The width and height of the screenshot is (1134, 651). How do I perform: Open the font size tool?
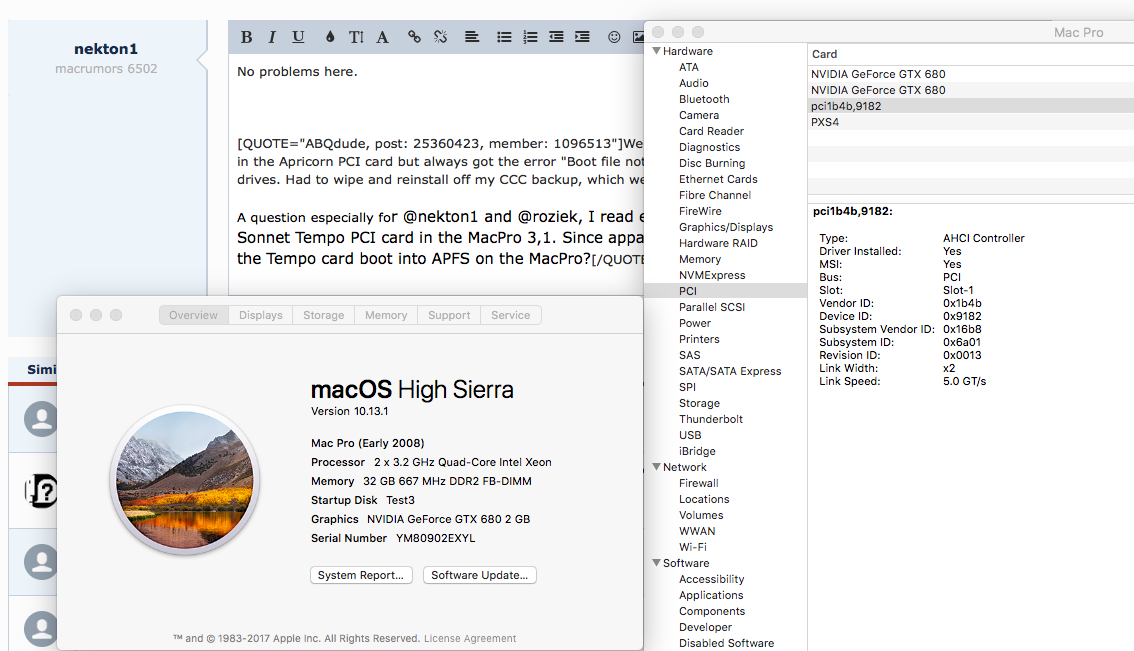(x=356, y=37)
